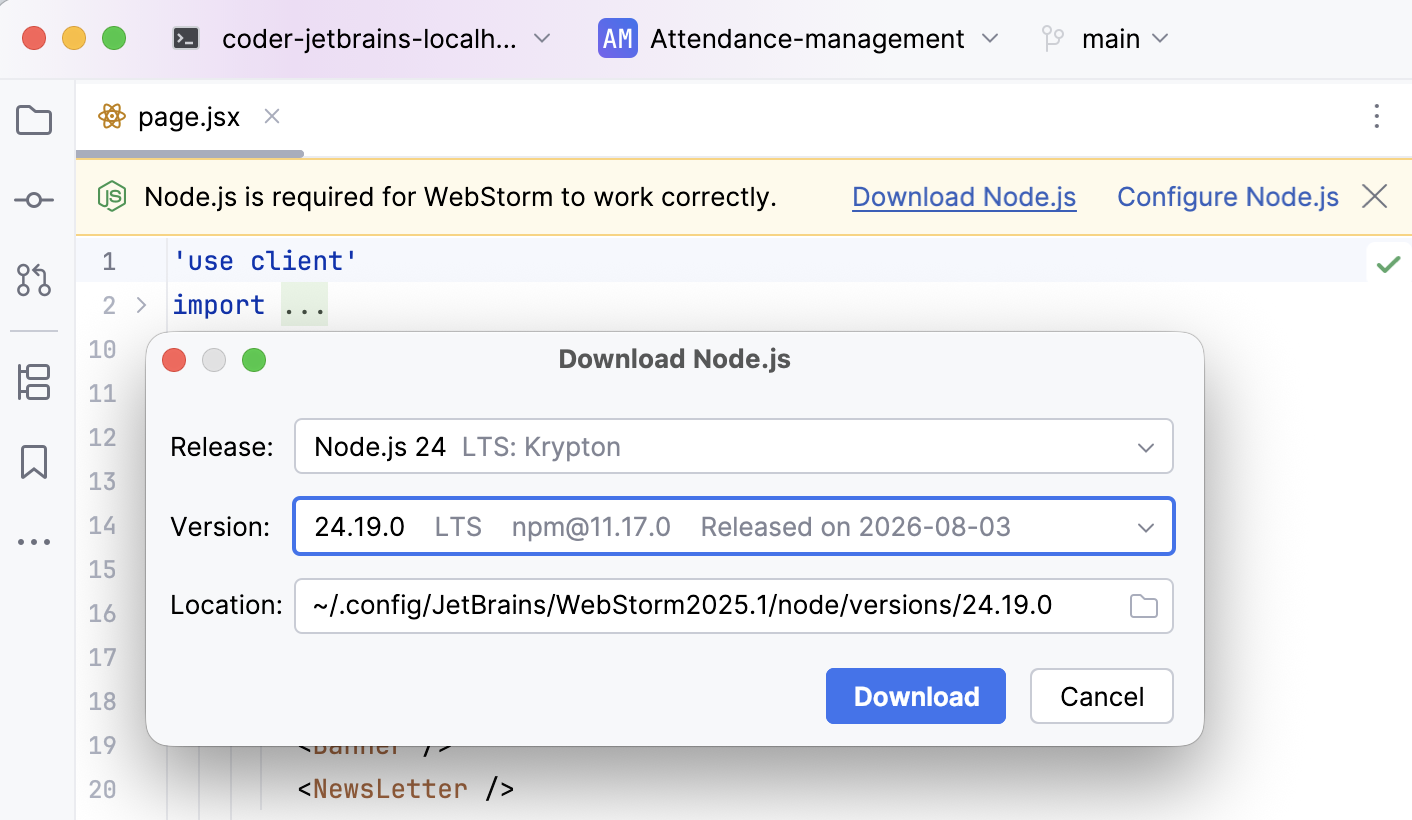Open the Commit tool window icon
This screenshot has height=820, width=1412.
pyautogui.click(x=34, y=201)
